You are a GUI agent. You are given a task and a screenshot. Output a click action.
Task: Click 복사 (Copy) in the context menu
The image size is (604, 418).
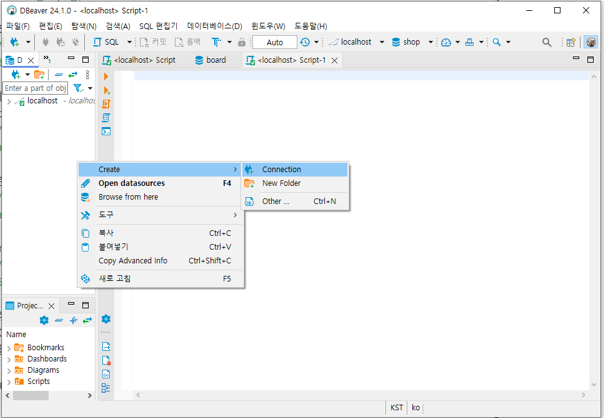[x=160, y=233]
